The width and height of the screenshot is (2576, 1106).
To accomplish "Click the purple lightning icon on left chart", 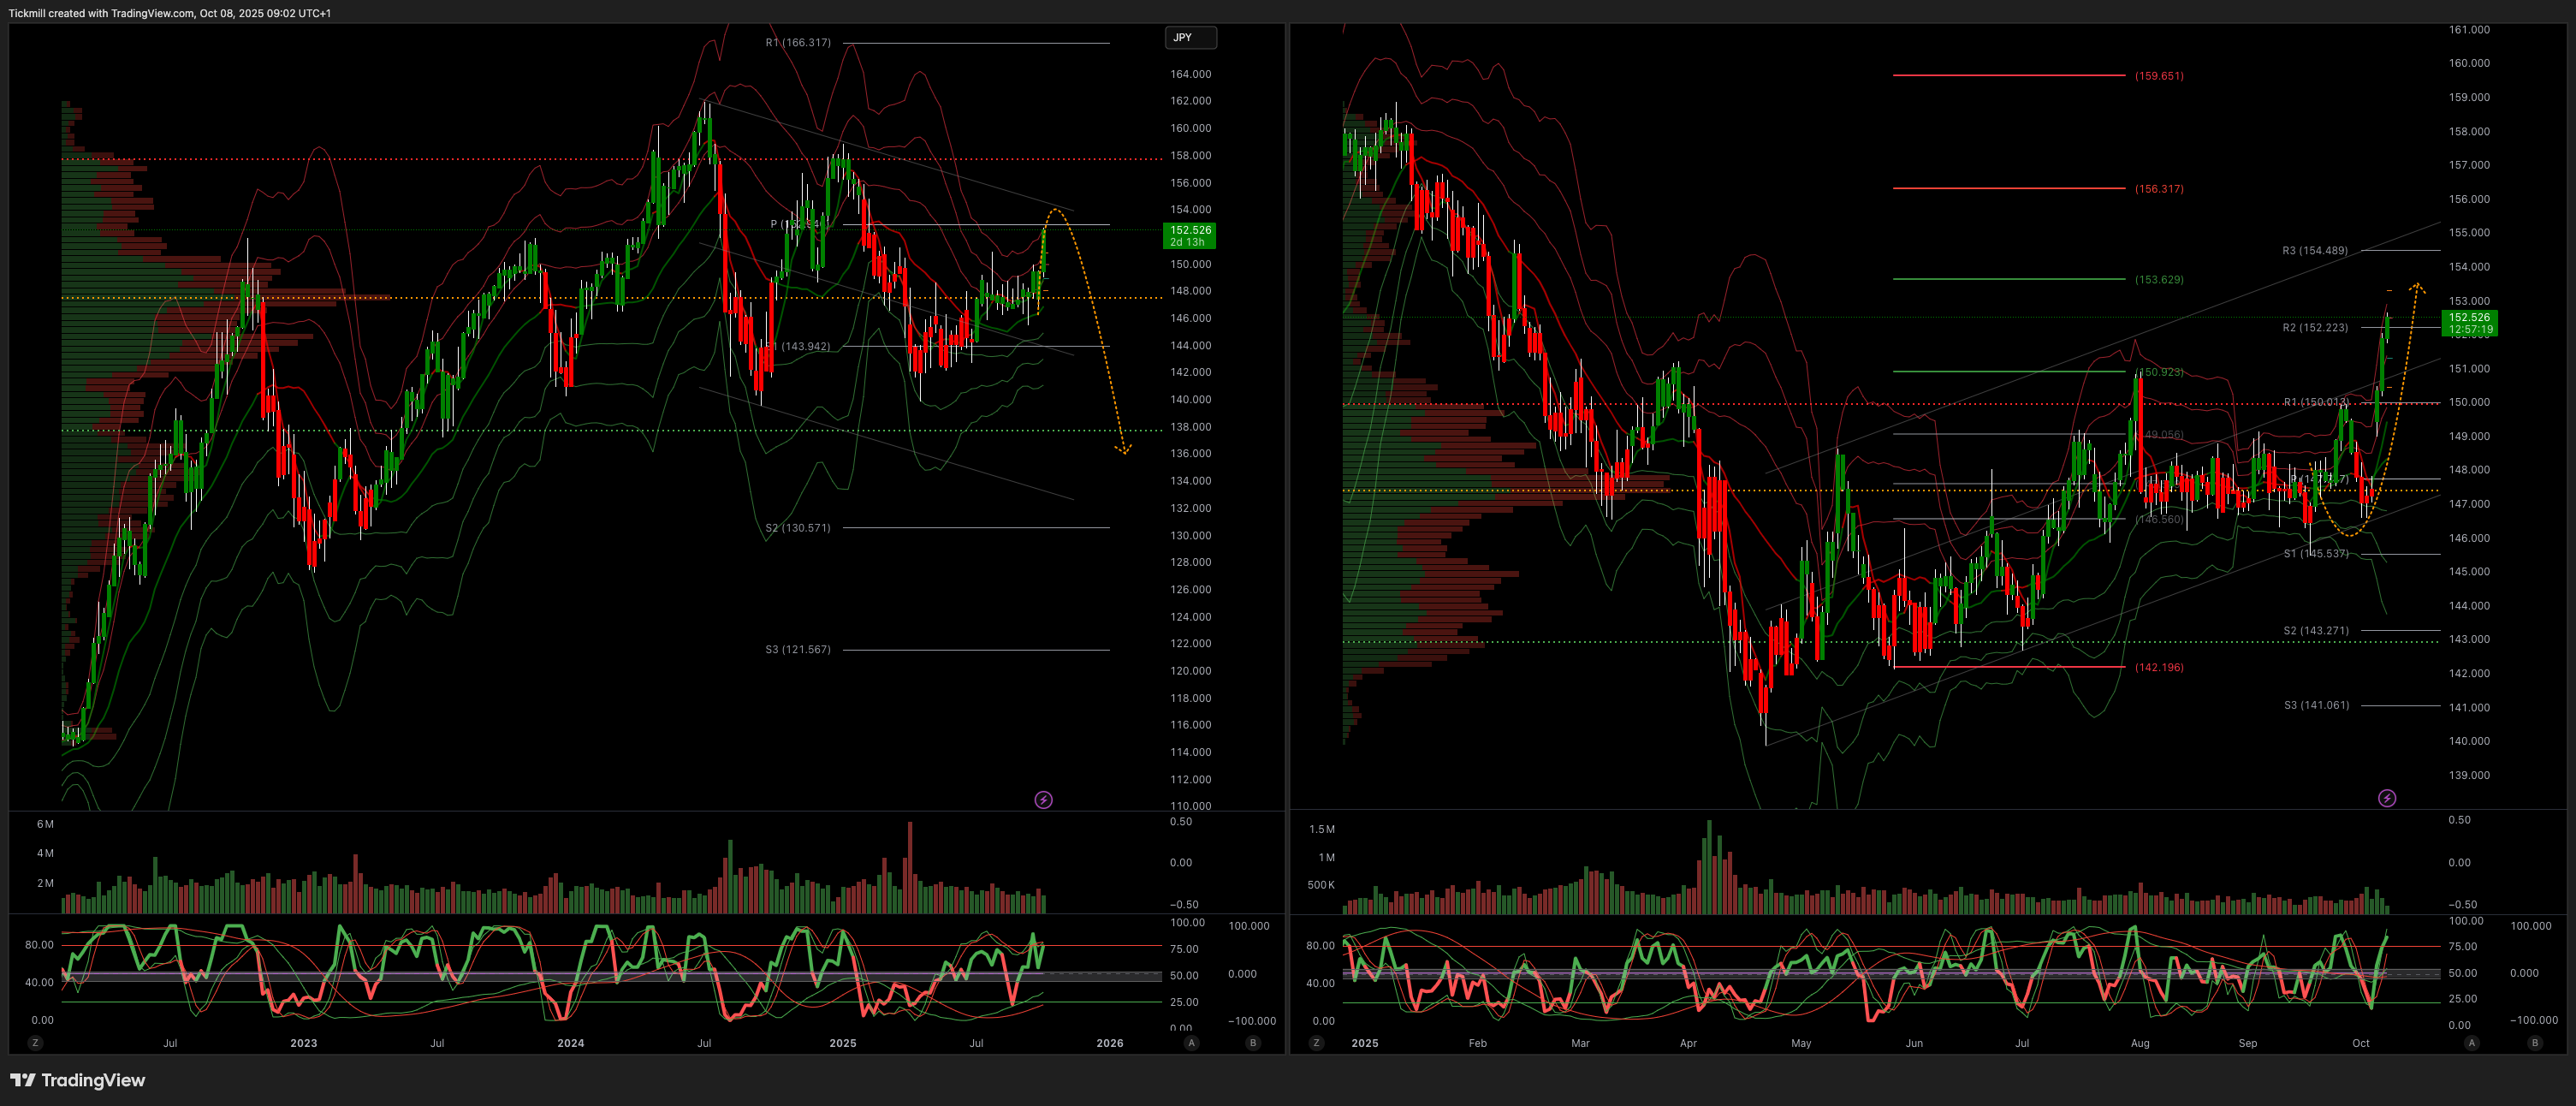I will pos(1043,800).
